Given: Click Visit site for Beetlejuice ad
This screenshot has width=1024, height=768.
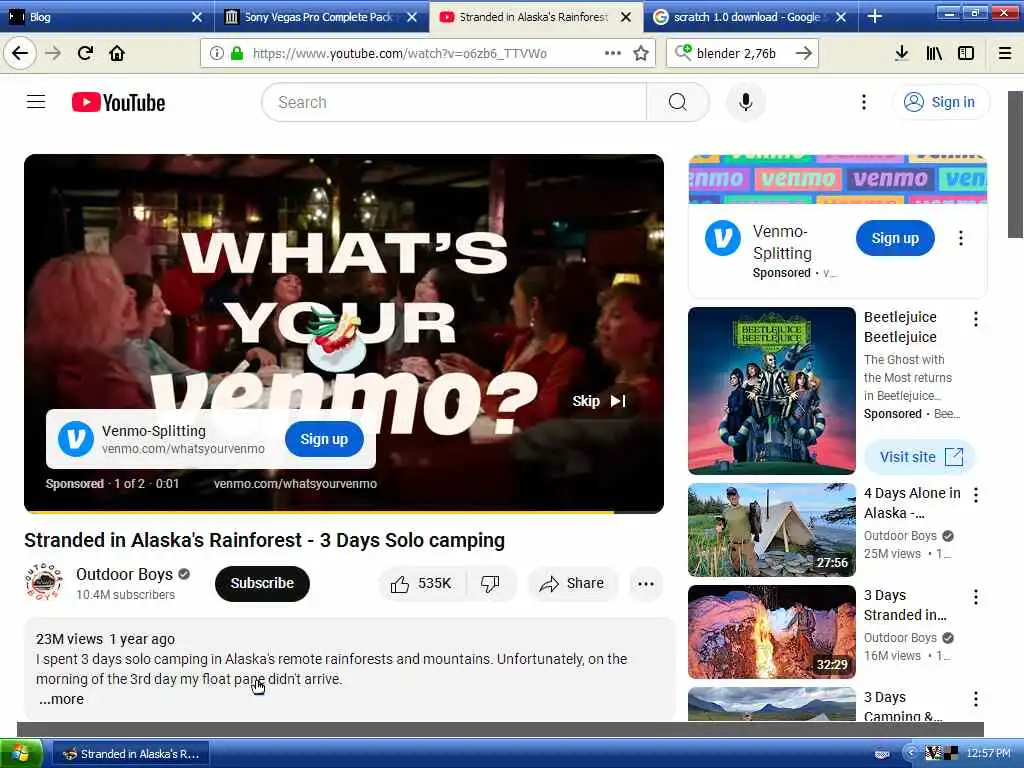Looking at the screenshot, I should pyautogui.click(x=920, y=456).
